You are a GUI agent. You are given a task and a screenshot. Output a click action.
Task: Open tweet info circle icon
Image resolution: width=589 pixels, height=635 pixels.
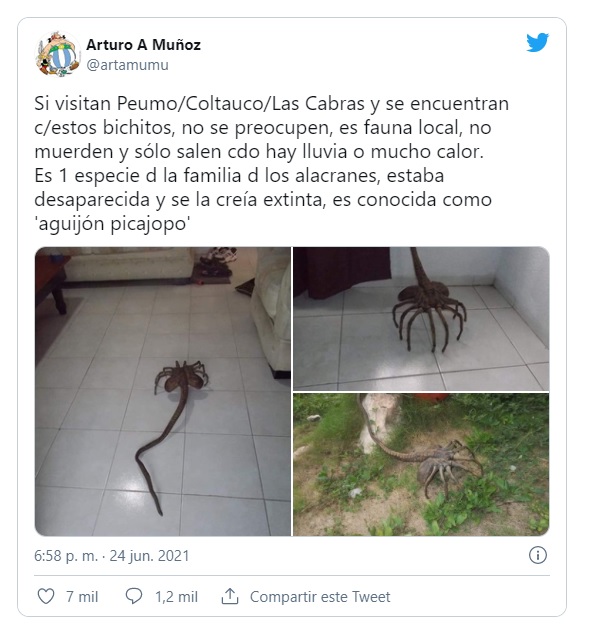538,555
